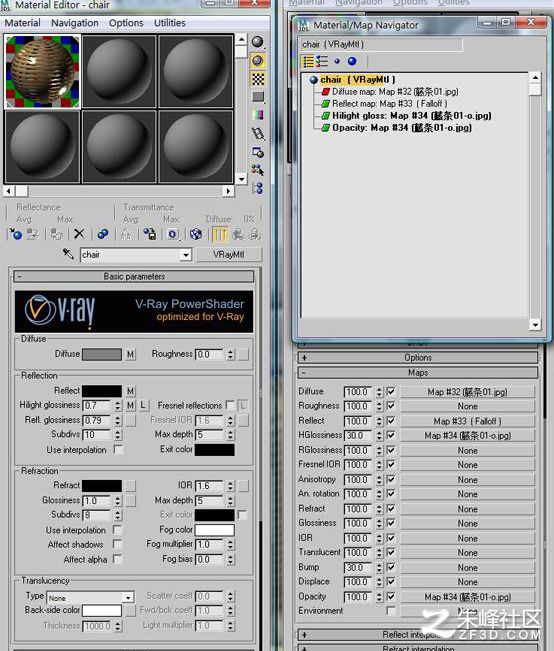This screenshot has width=554, height=651.
Task: Toggle the Backlight icon in side toolbar
Action: [258, 61]
